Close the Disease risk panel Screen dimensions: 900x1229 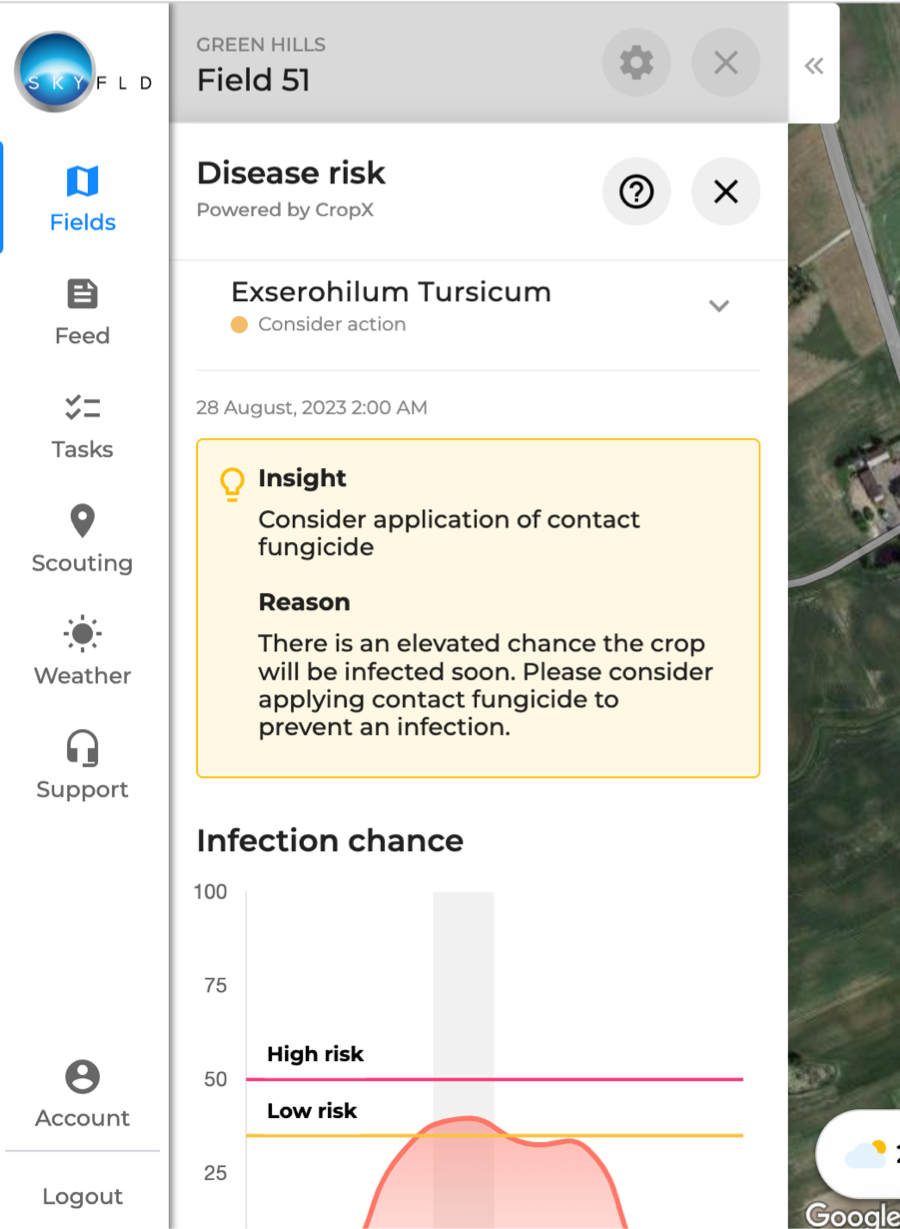point(726,191)
